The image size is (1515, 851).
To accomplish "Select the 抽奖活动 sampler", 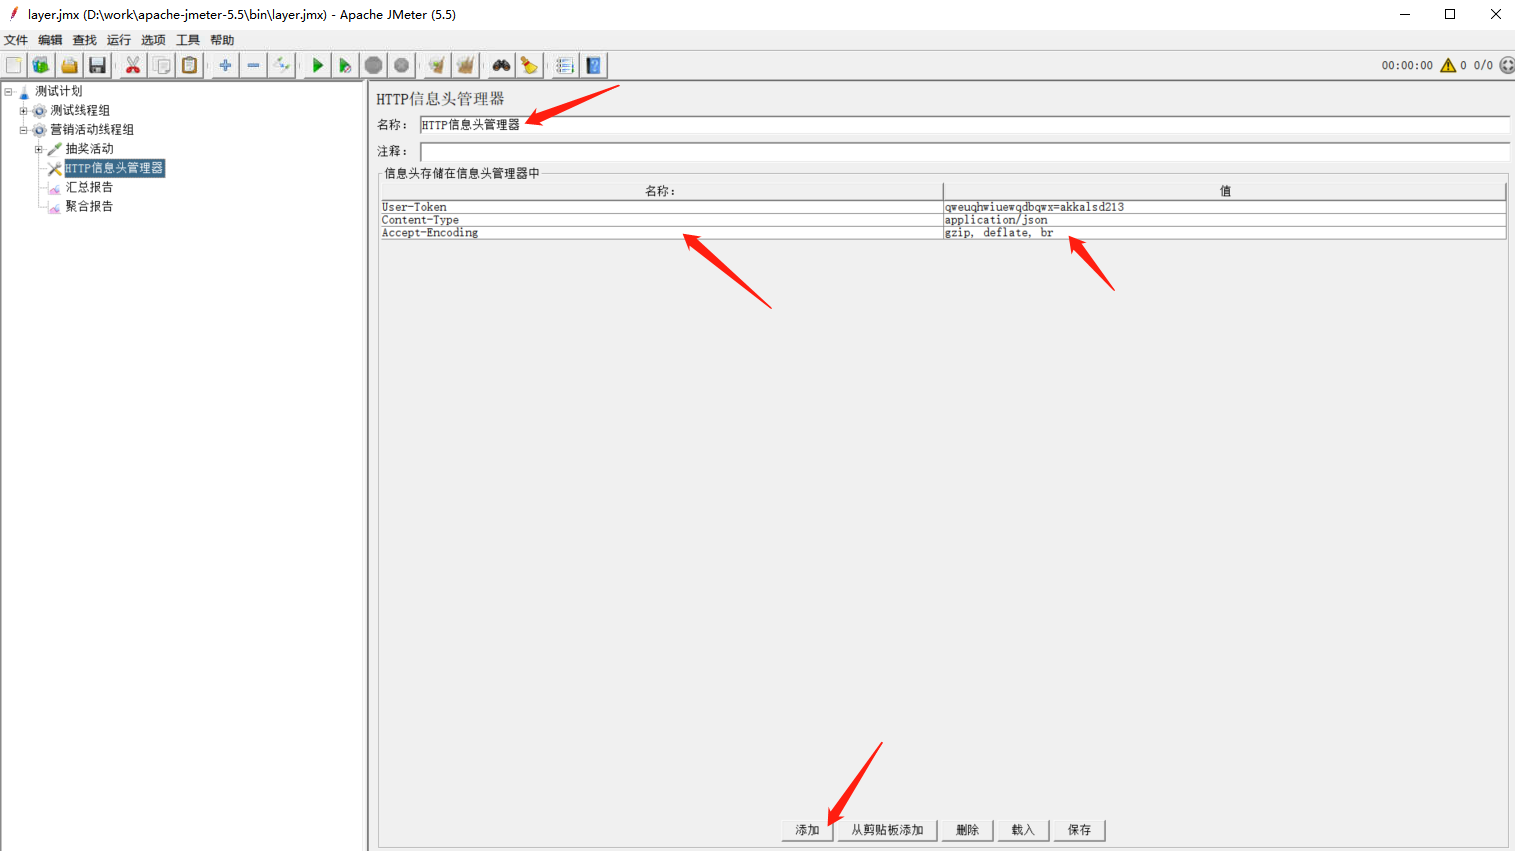I will tap(89, 148).
